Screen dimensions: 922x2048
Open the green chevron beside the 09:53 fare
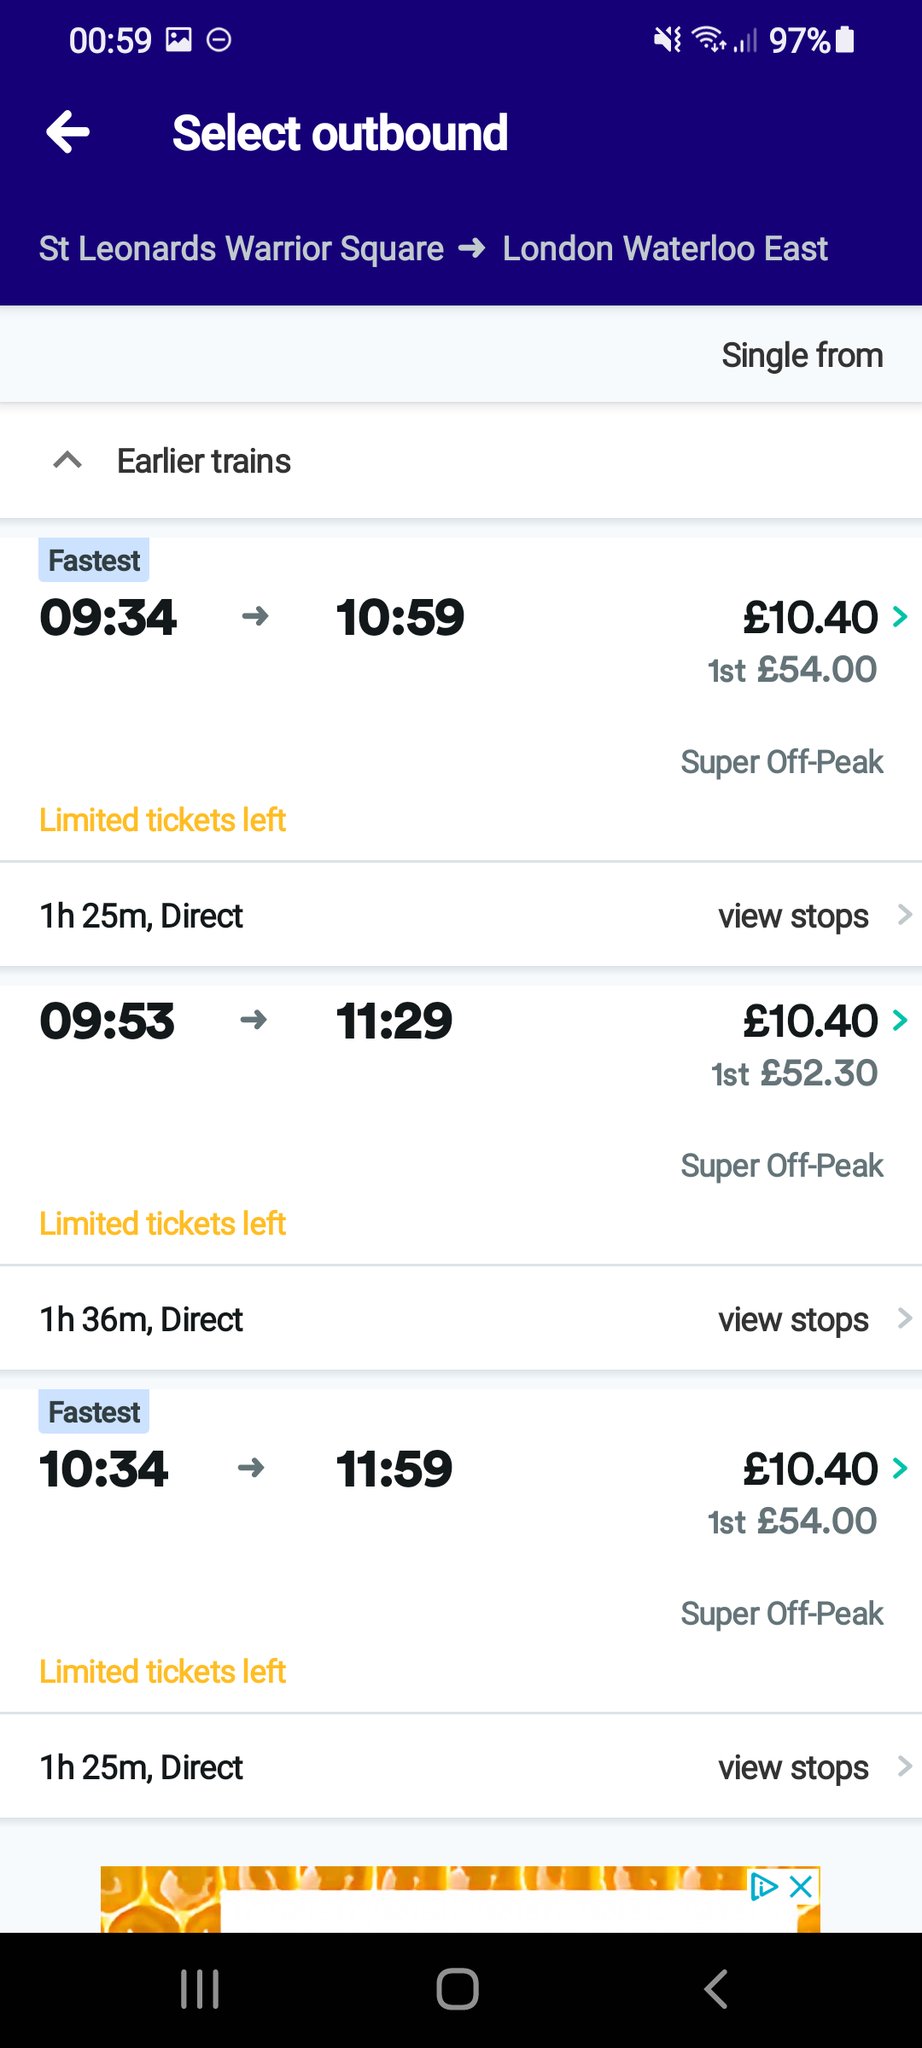(900, 1020)
